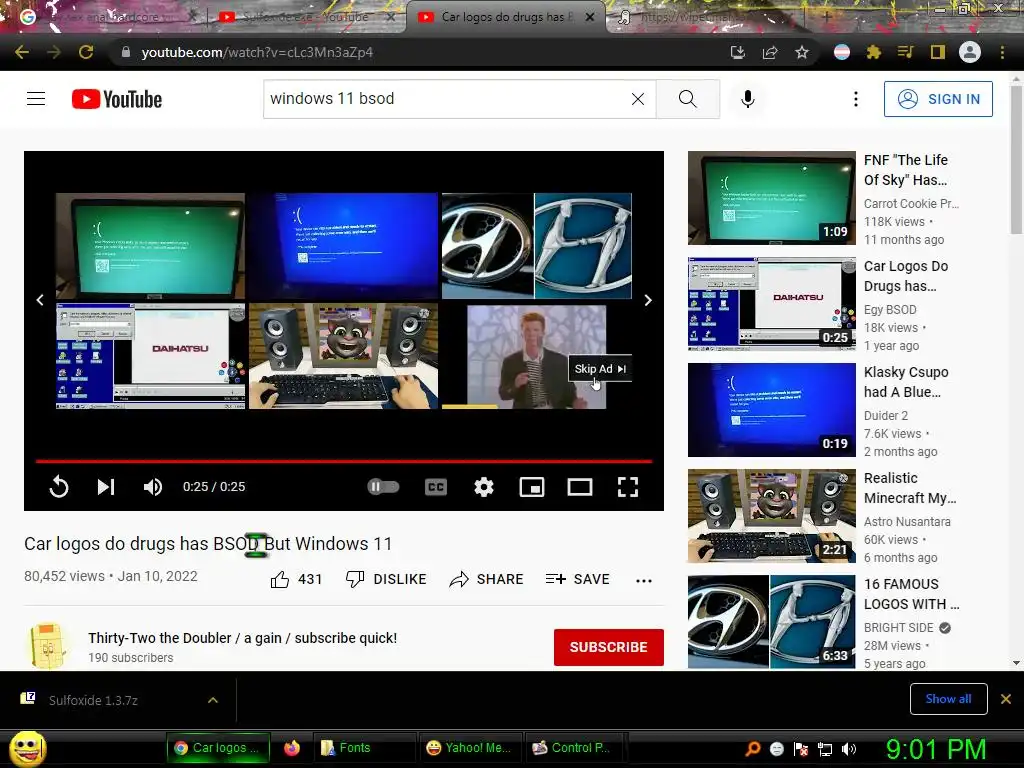
Task: Click Skip Ad button
Action: click(600, 369)
